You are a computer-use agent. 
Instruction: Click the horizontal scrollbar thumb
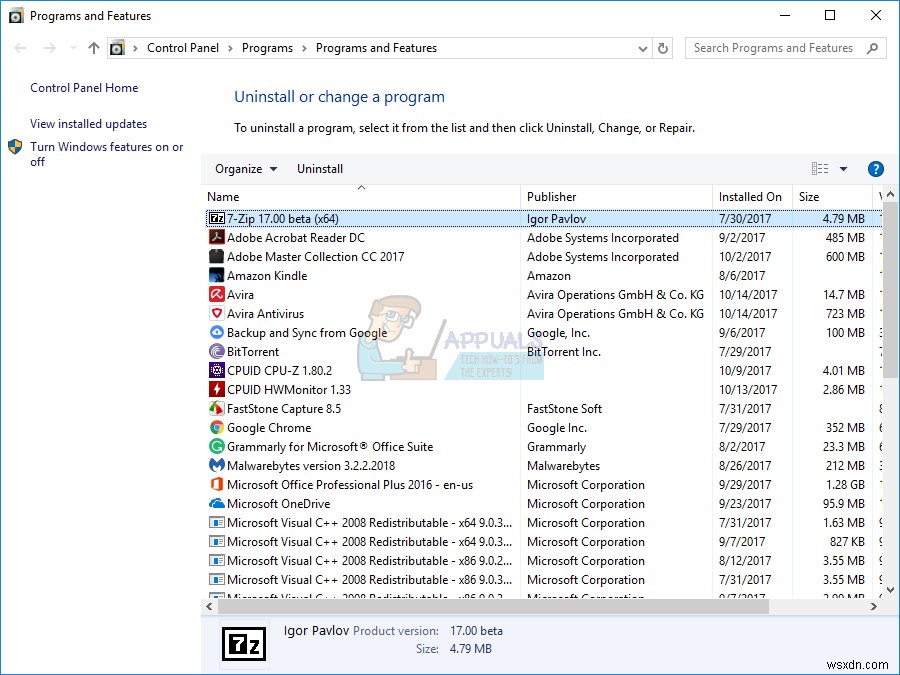coord(492,606)
